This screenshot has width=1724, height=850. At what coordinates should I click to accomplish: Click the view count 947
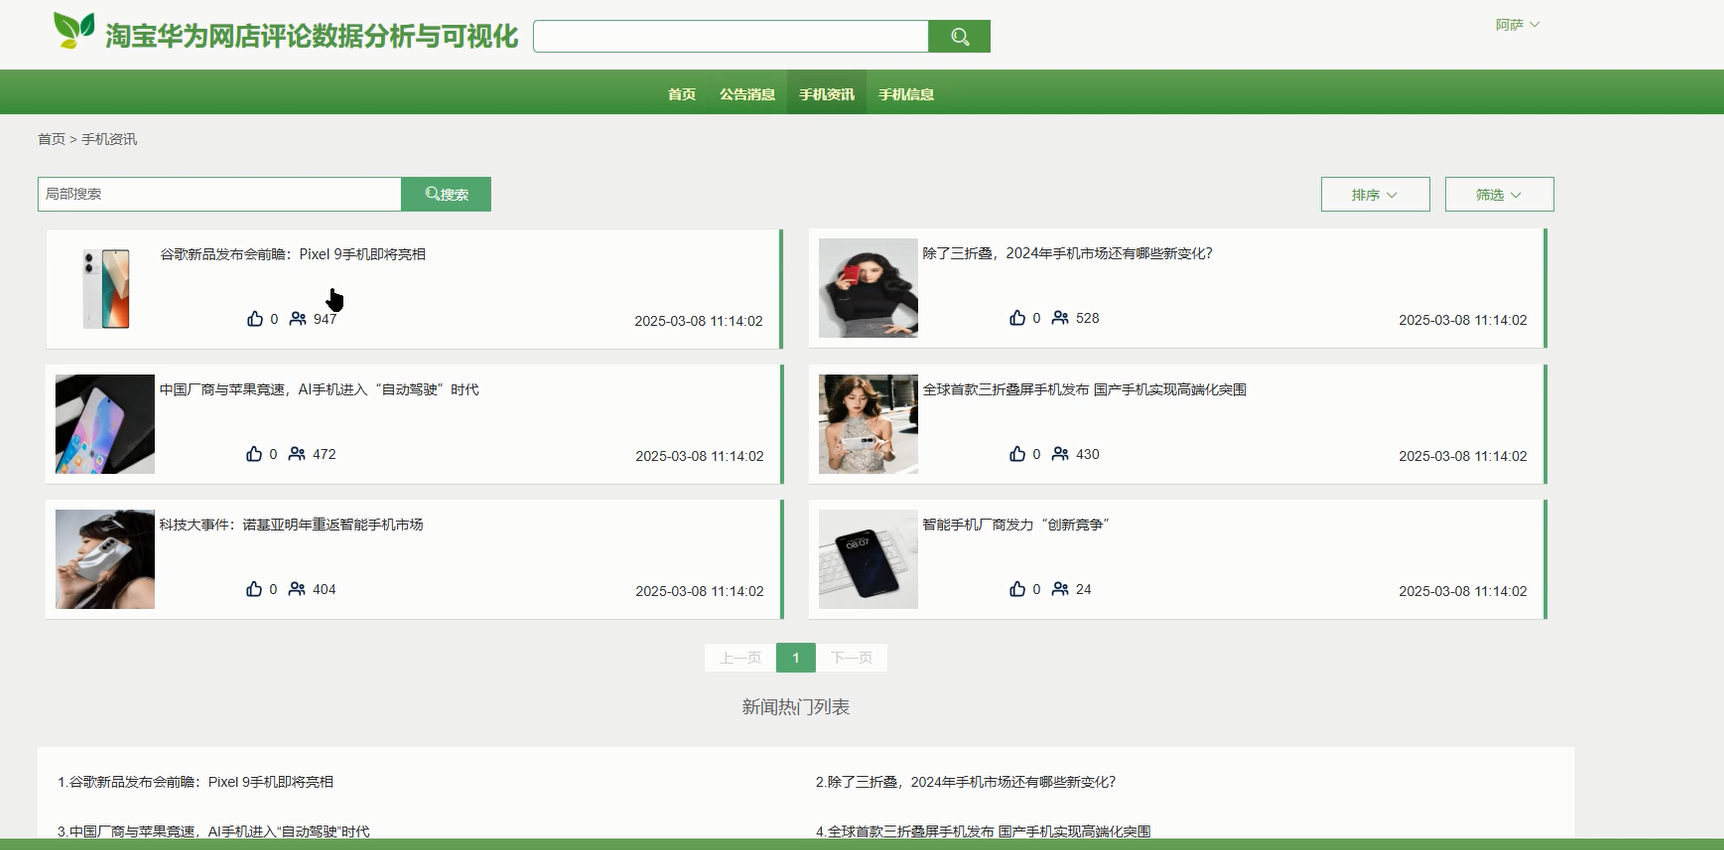tap(325, 319)
